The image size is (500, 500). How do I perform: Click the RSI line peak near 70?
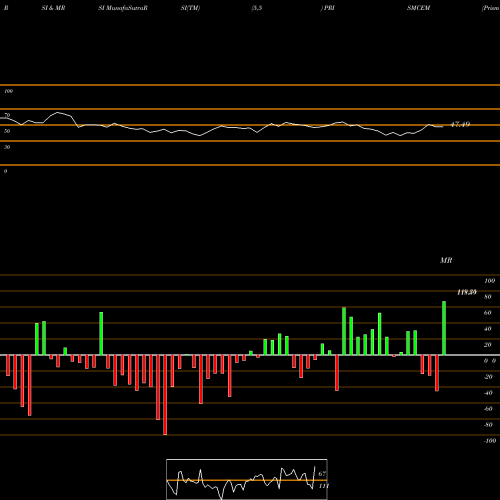(58, 113)
